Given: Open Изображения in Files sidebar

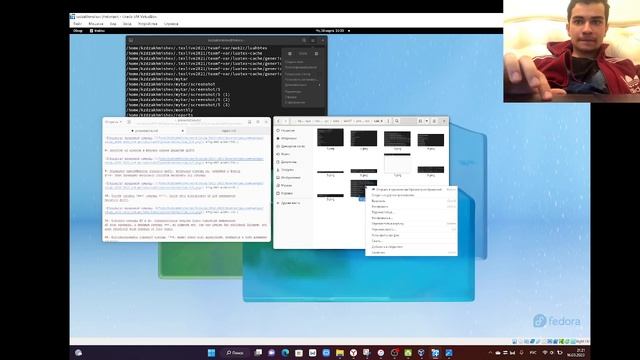Looking at the screenshot, I should pos(289,178).
